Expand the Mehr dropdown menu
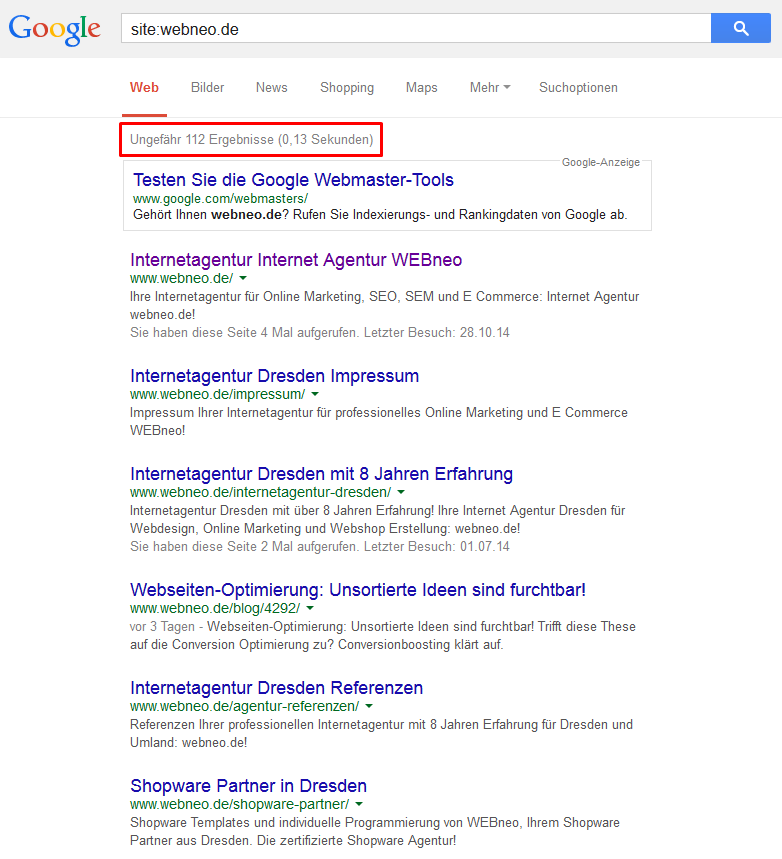The width and height of the screenshot is (782, 859). pos(490,88)
